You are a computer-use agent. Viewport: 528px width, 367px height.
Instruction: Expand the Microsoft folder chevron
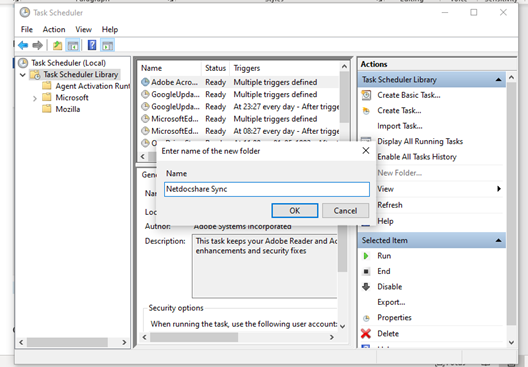pyautogui.click(x=35, y=98)
